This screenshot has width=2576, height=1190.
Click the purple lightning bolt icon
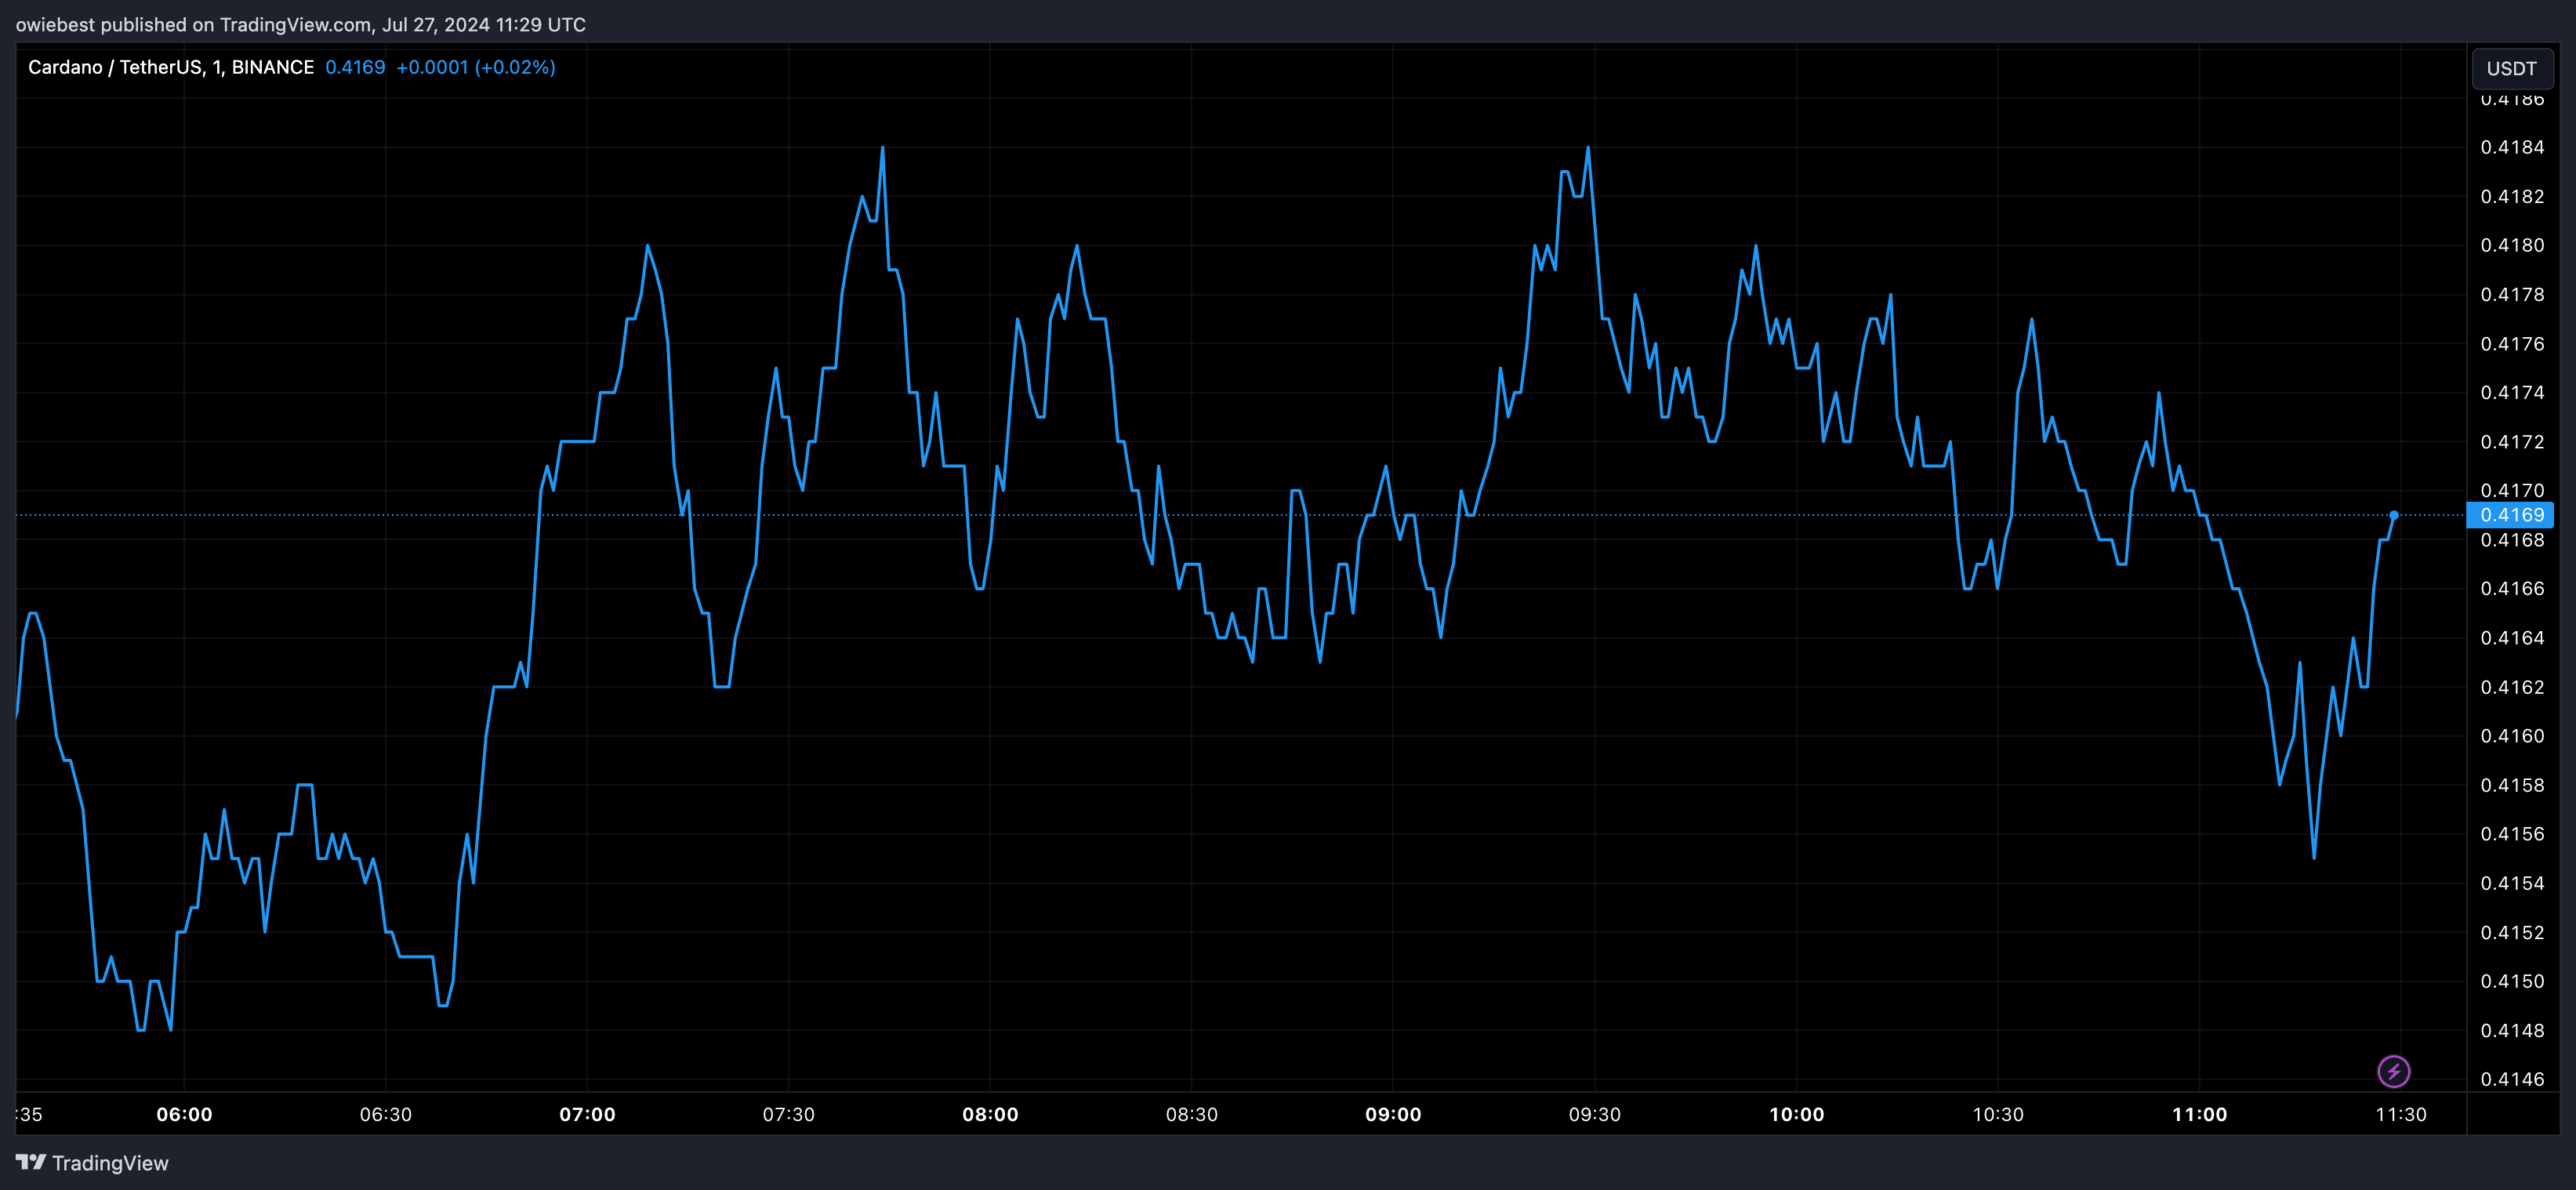2393,1072
